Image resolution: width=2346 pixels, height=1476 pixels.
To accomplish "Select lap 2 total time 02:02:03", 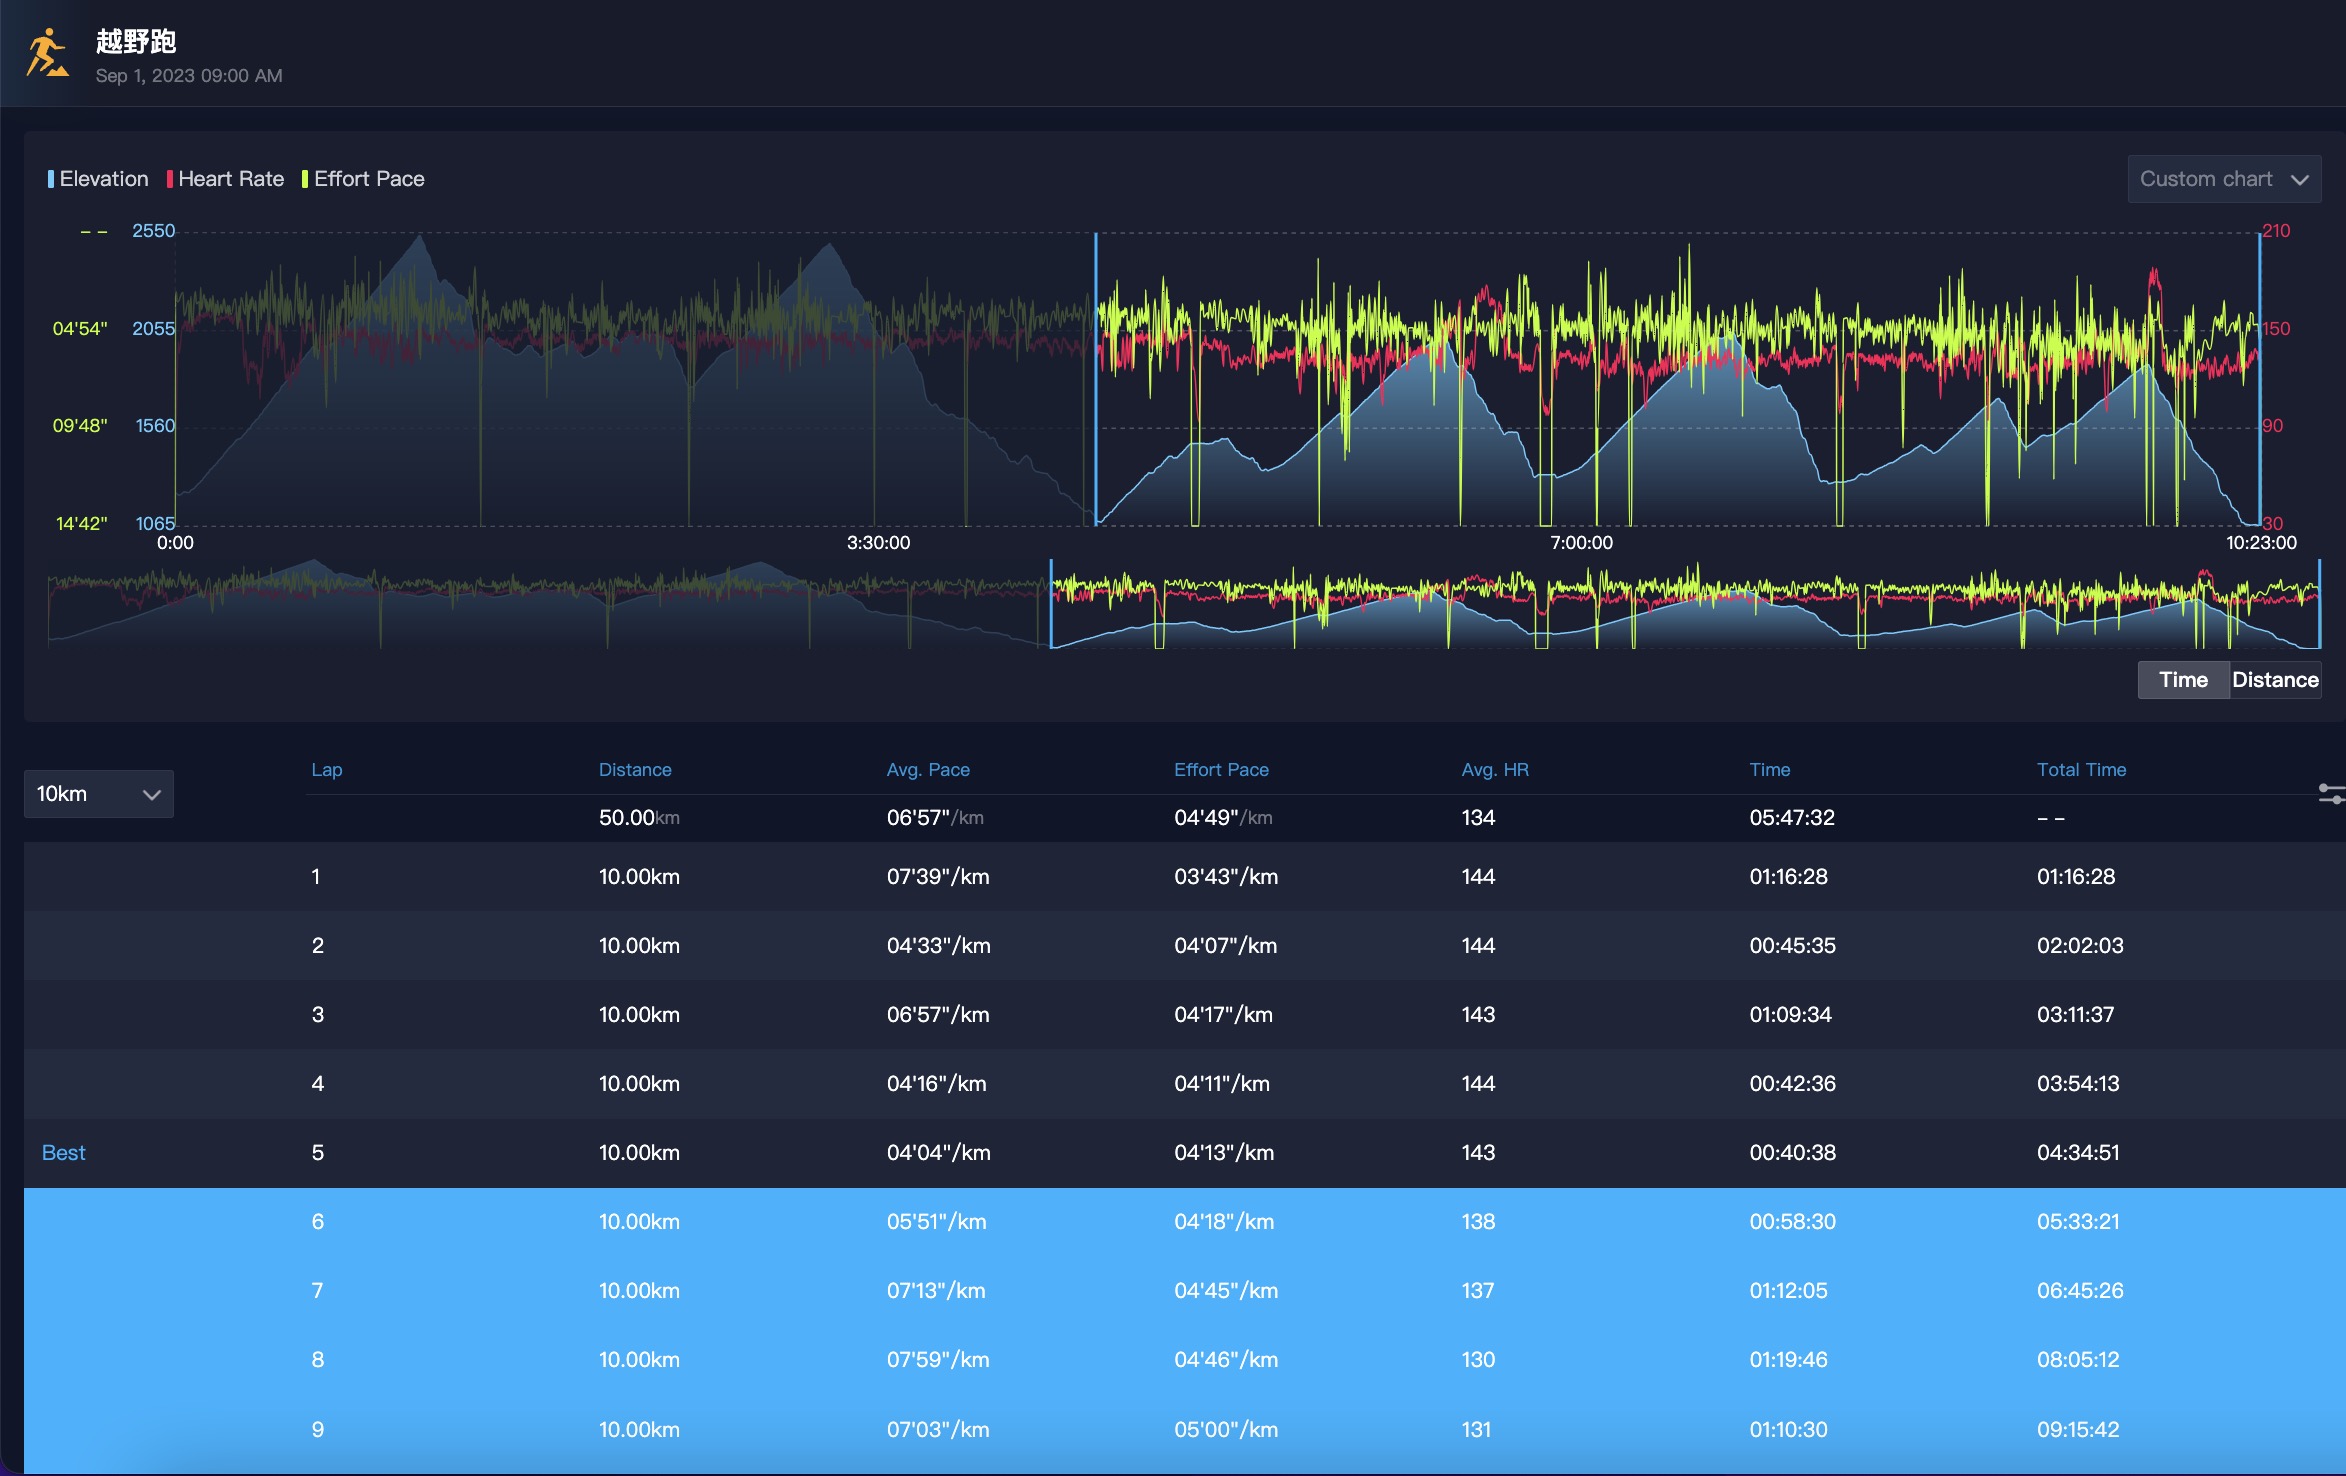I will point(2080,946).
